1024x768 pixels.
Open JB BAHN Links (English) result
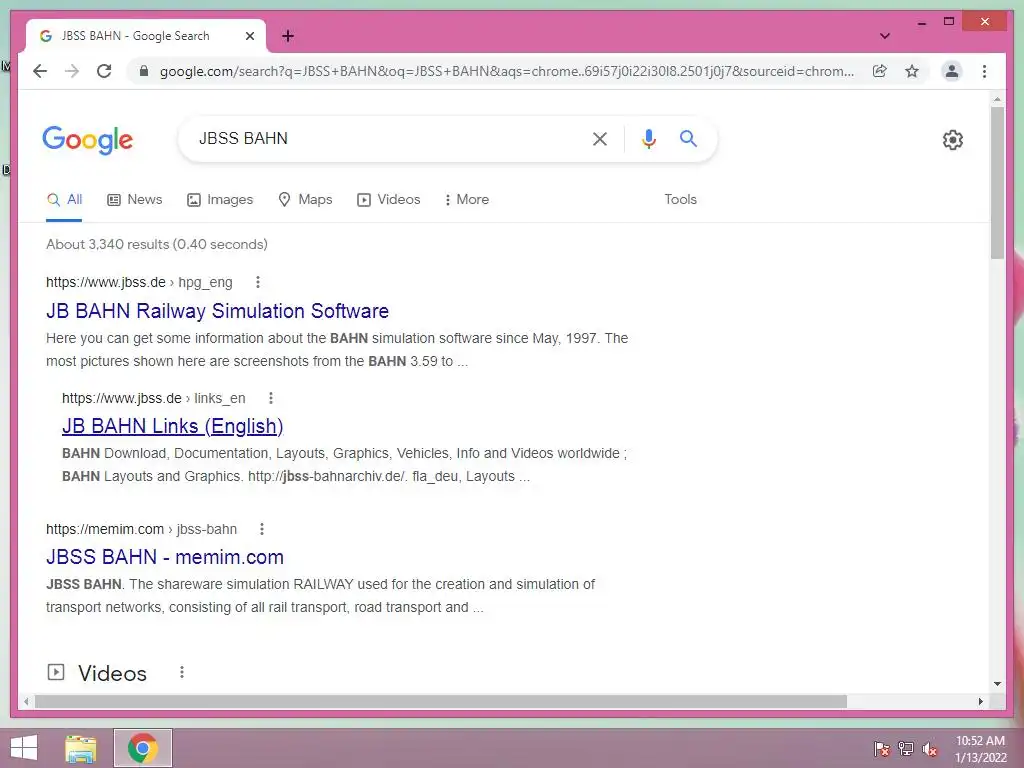[x=172, y=426]
